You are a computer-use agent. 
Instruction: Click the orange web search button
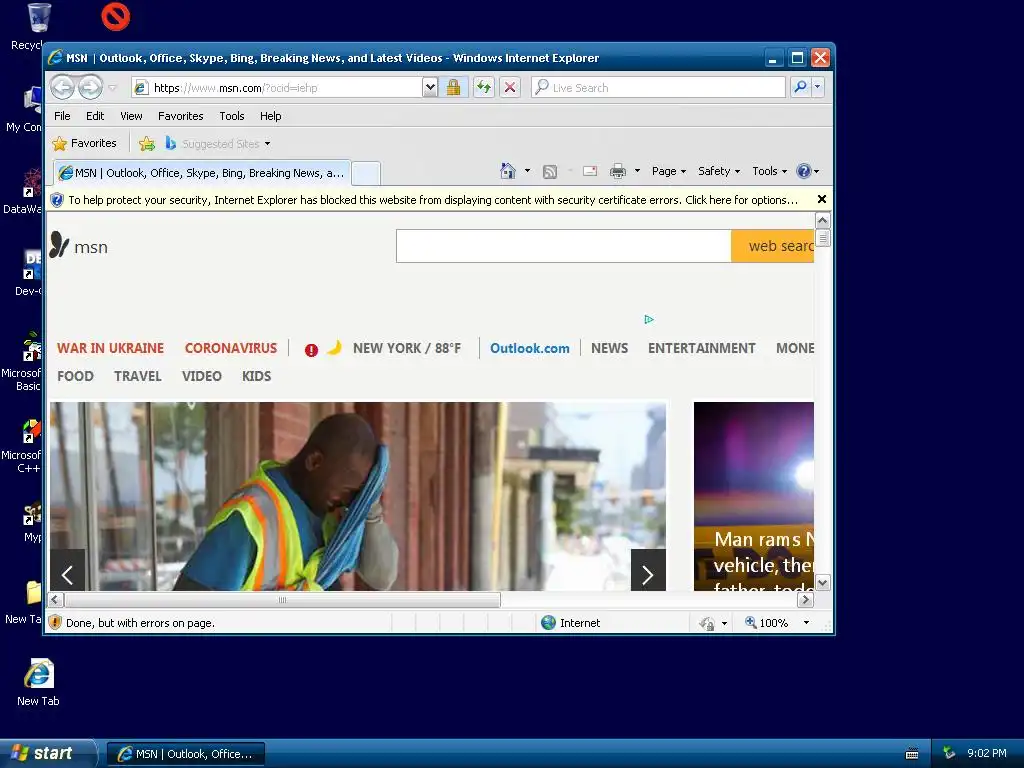click(773, 246)
